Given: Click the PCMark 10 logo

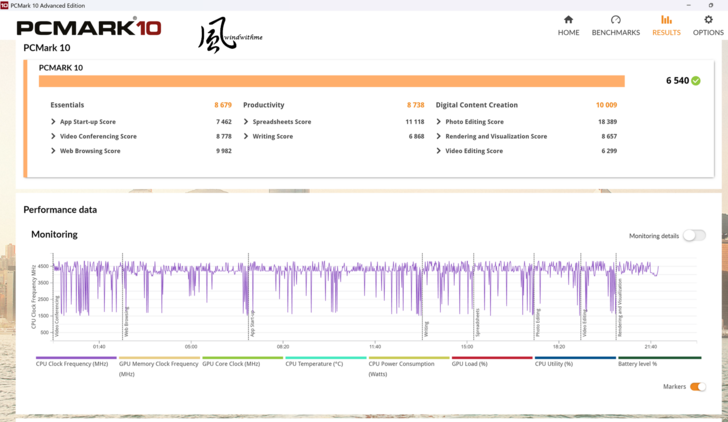Looking at the screenshot, I should coord(89,28).
